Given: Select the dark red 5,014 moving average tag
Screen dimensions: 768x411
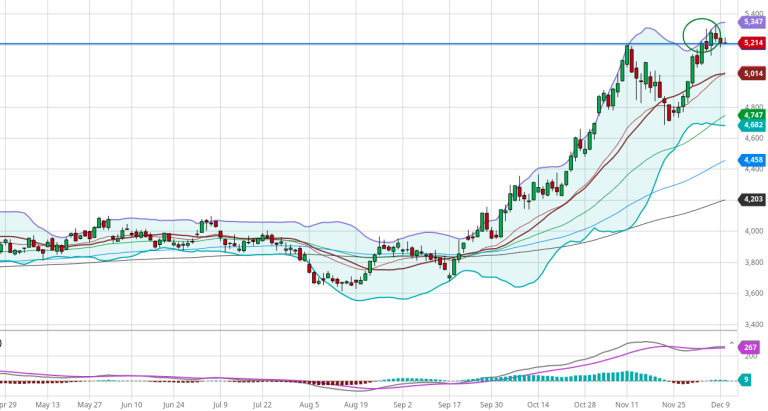Looking at the screenshot, I should (x=752, y=73).
